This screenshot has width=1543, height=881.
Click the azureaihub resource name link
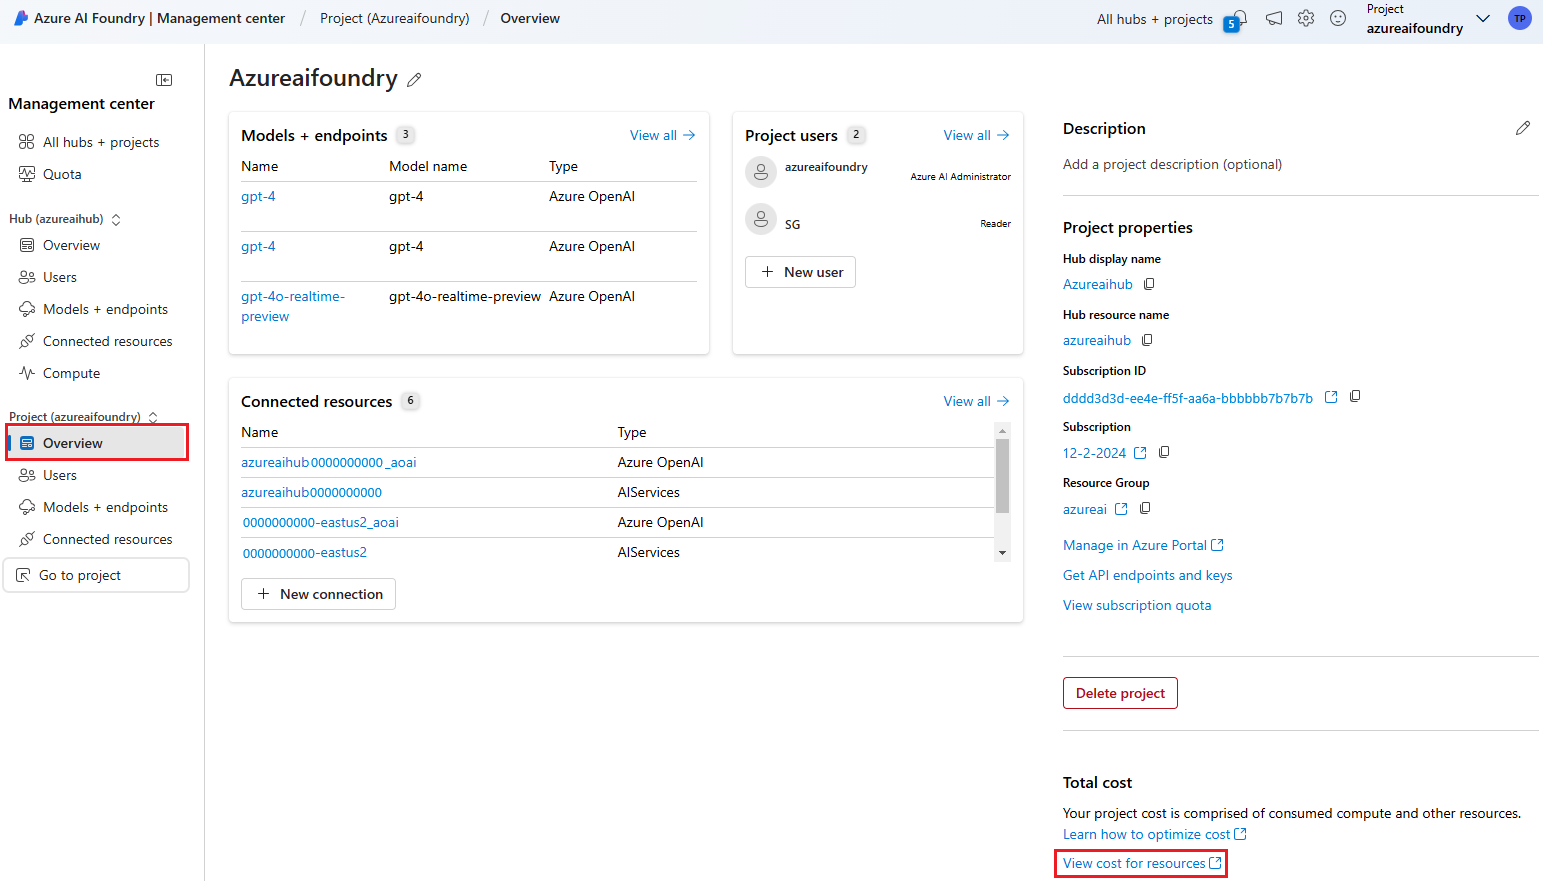coord(1096,340)
